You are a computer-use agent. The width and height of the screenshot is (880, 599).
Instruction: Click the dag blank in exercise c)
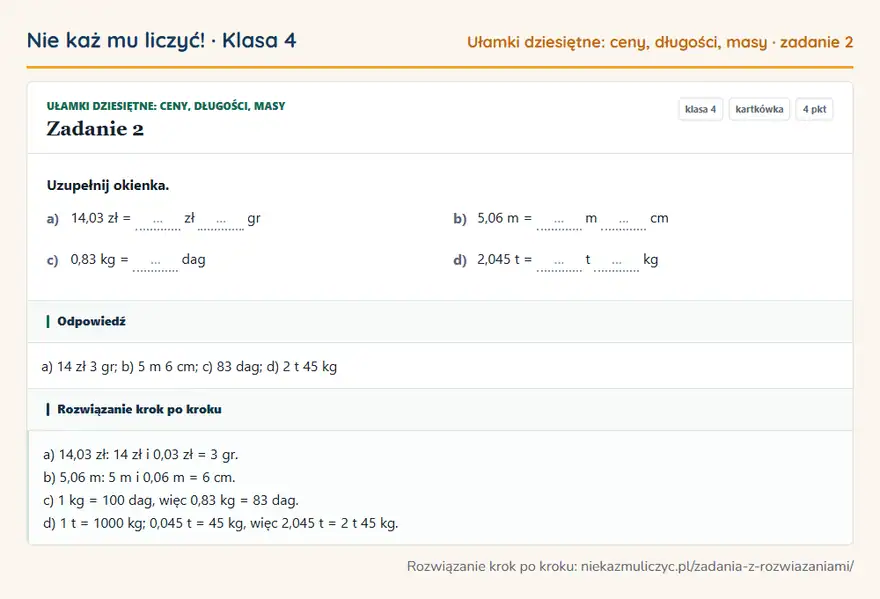[155, 262]
